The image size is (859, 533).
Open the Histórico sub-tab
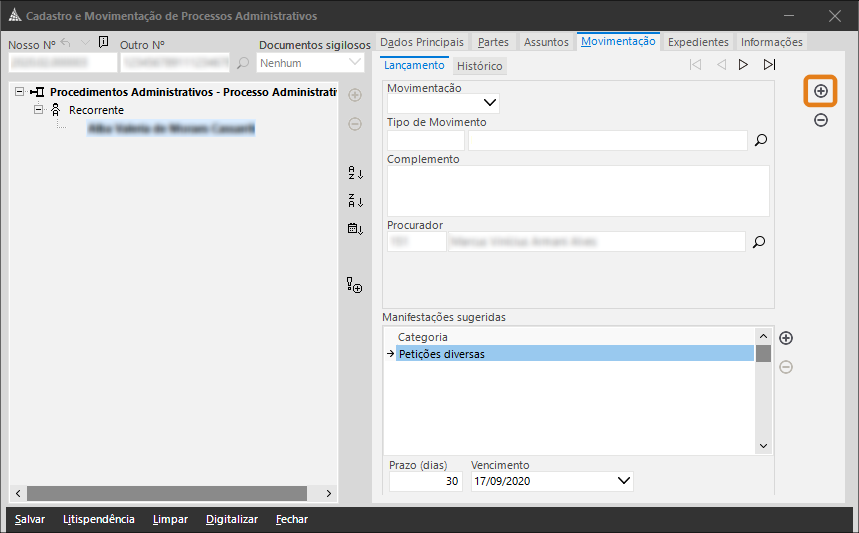click(x=480, y=66)
